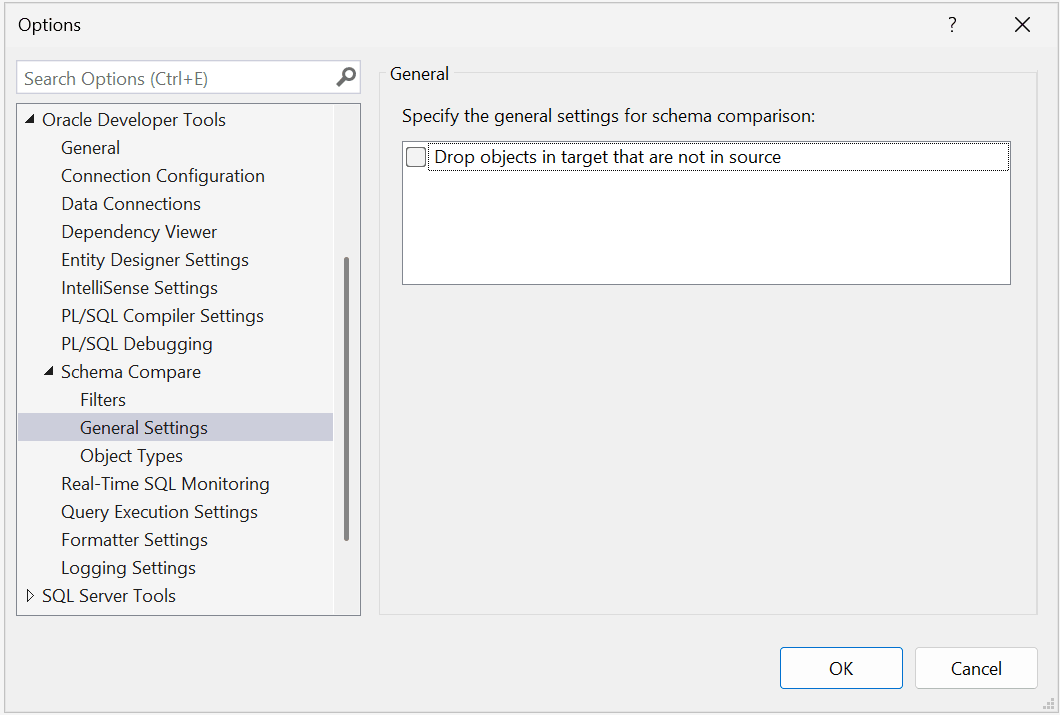This screenshot has height=715, width=1060.
Task: Collapse the Schema Compare node
Action: pos(48,371)
